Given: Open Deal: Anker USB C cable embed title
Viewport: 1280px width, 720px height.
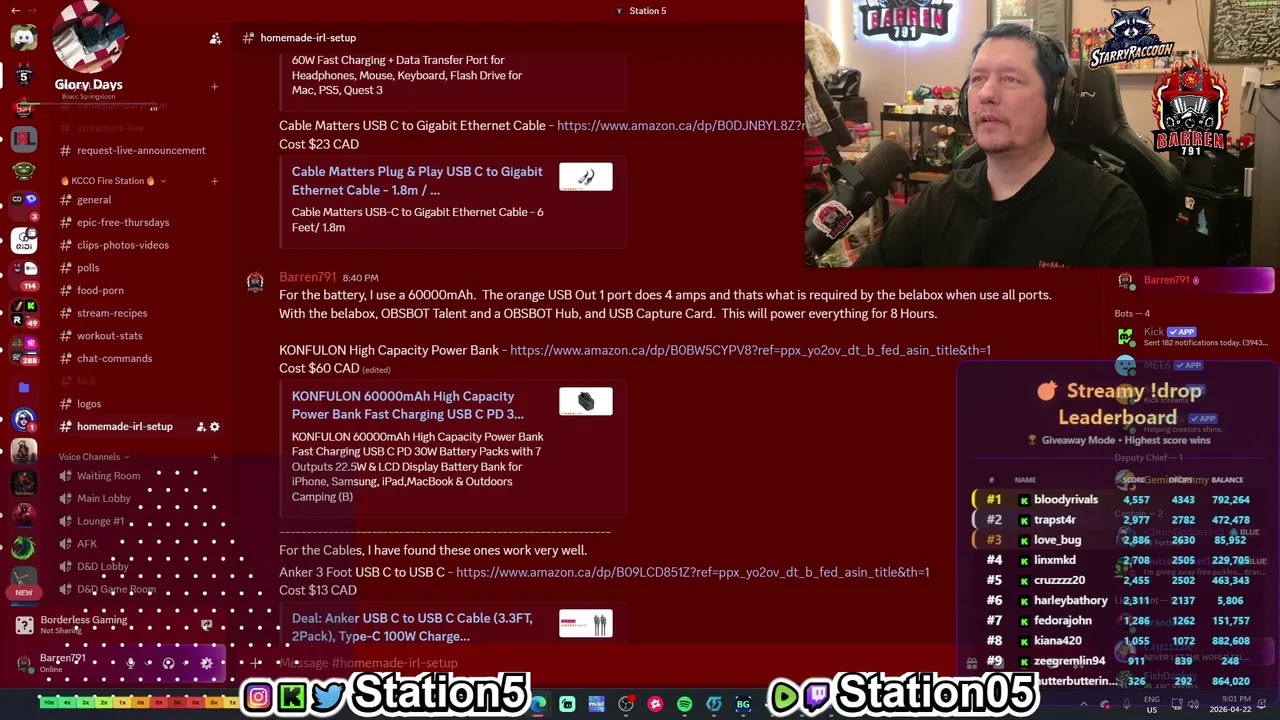Looking at the screenshot, I should (412, 627).
